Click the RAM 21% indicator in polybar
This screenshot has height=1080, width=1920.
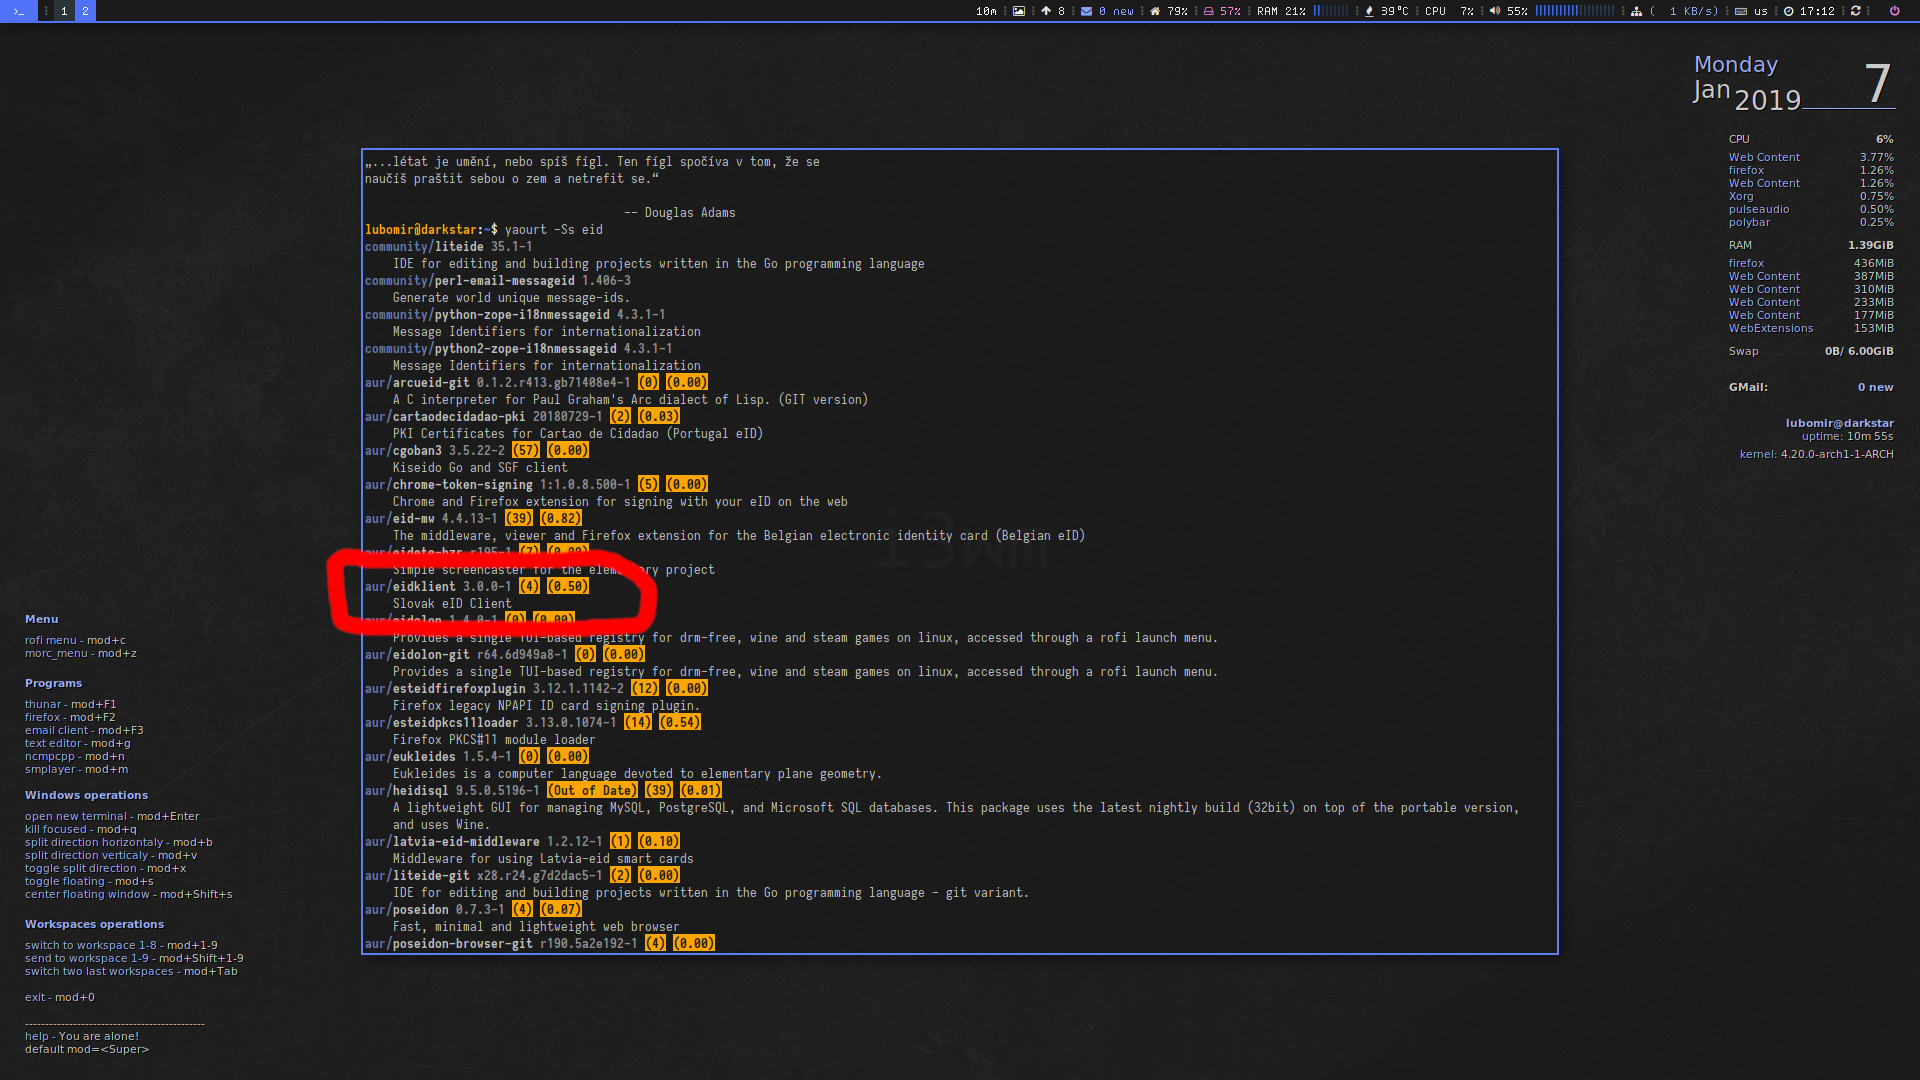pos(1281,11)
